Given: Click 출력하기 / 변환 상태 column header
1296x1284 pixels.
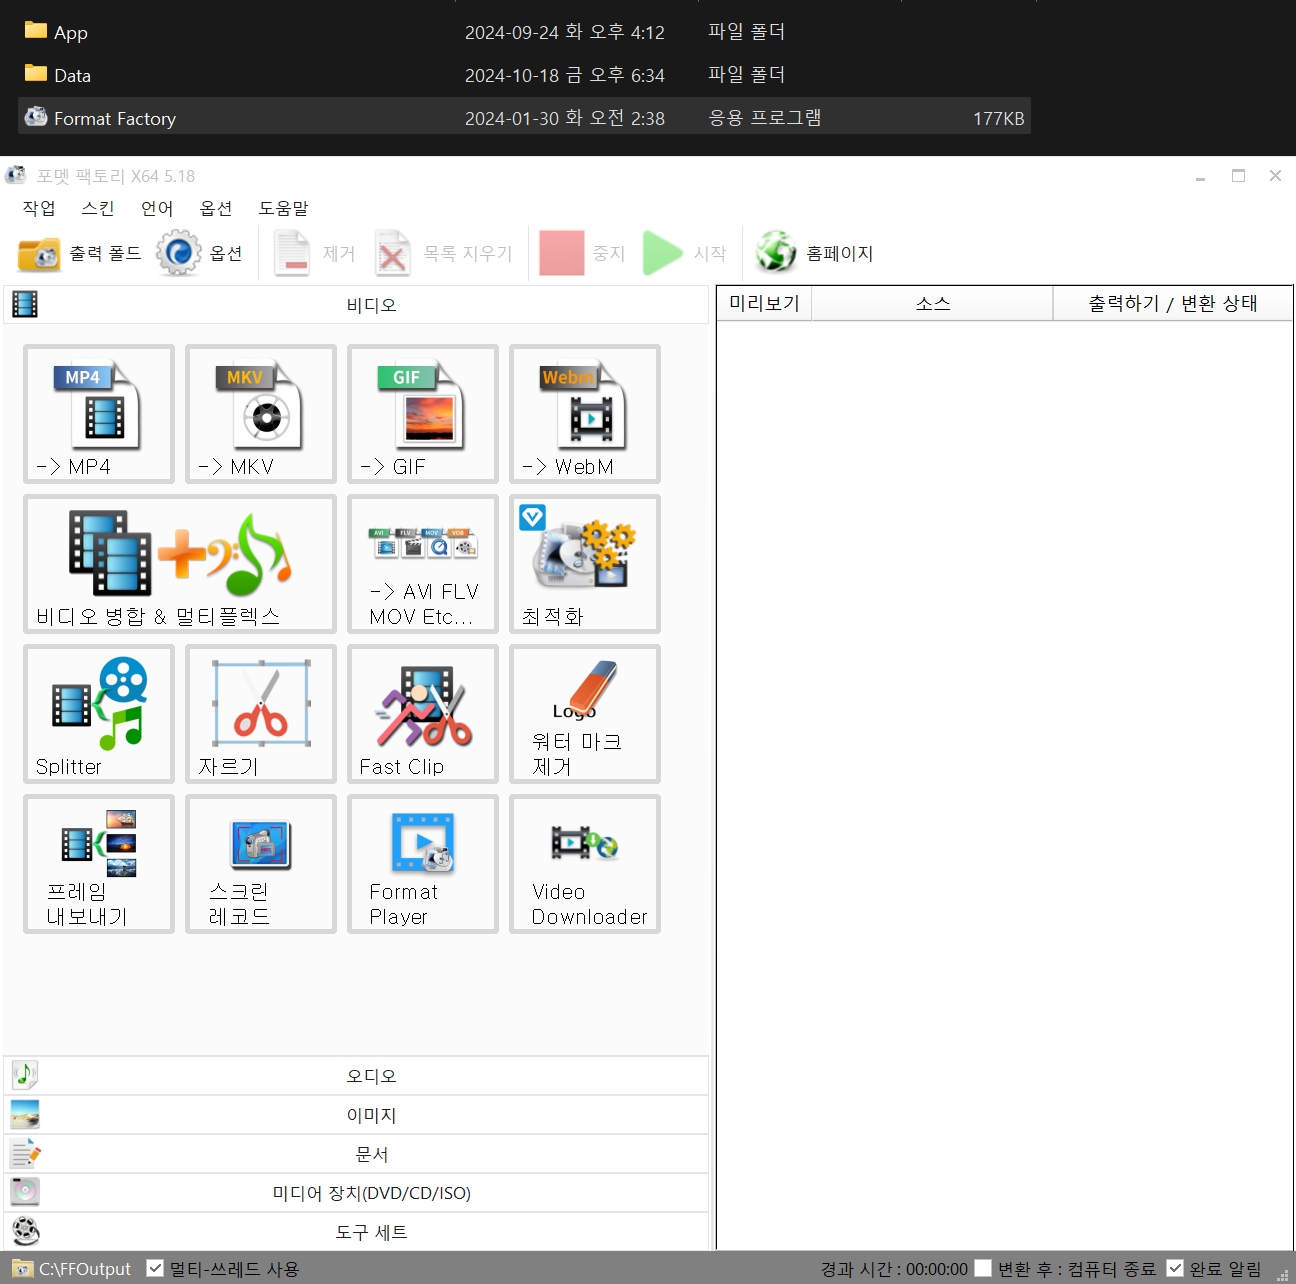Looking at the screenshot, I should click(1172, 303).
